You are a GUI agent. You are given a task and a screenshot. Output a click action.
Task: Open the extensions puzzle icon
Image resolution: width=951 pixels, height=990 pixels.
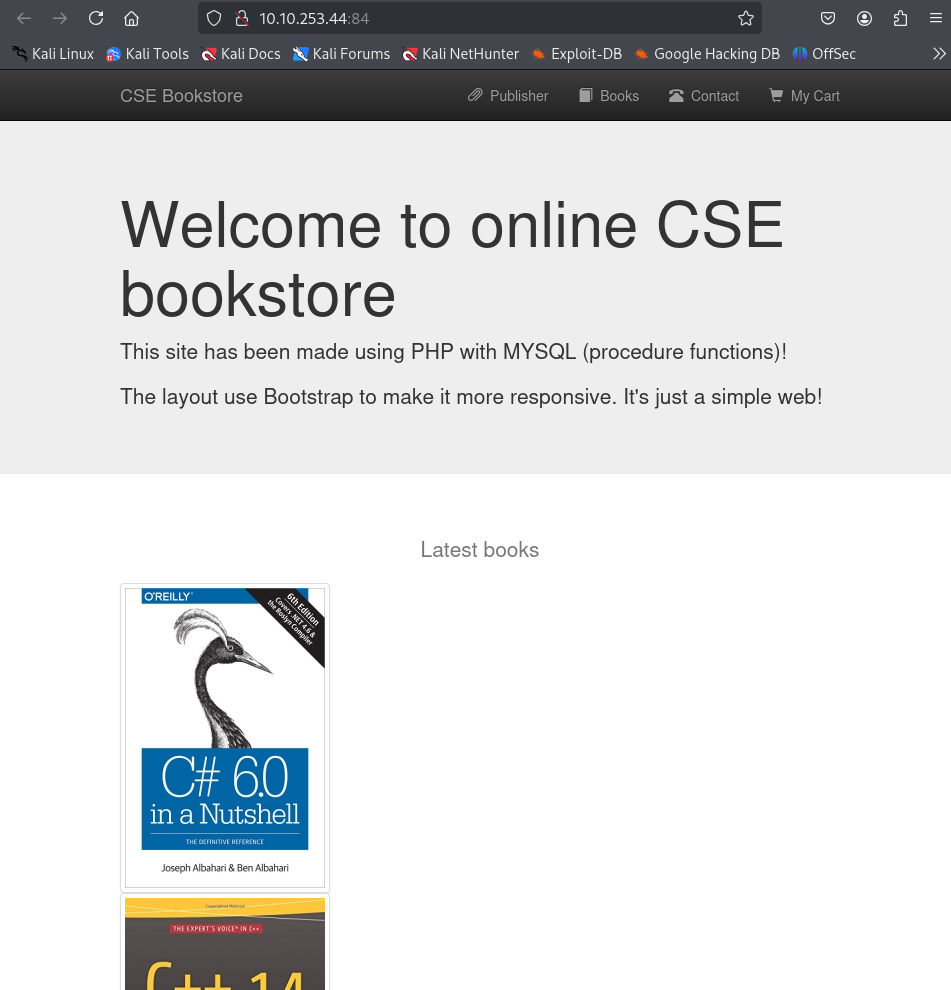[900, 19]
